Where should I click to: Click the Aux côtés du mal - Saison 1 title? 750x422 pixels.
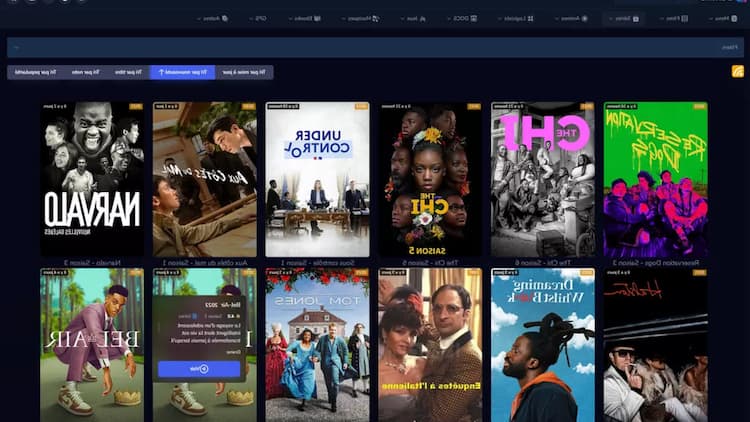[x=205, y=263]
